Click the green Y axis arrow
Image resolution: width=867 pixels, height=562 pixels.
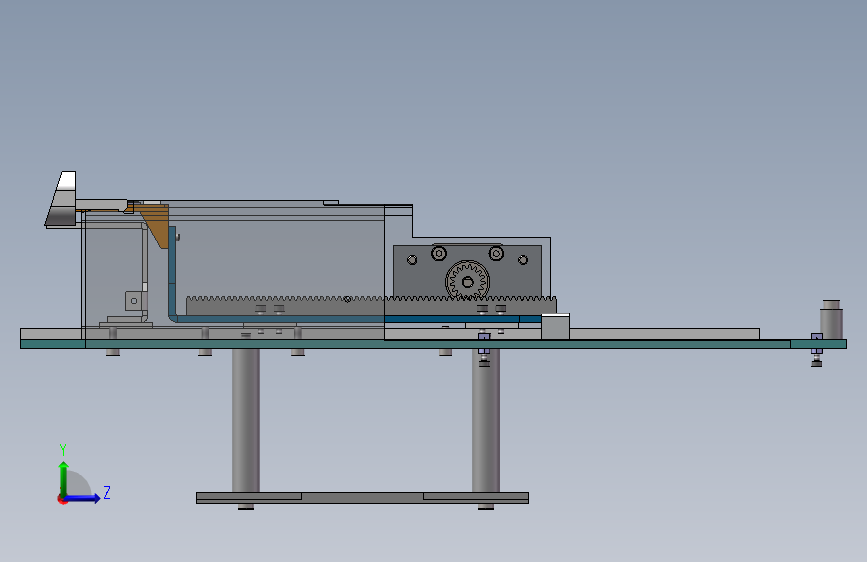[x=63, y=479]
